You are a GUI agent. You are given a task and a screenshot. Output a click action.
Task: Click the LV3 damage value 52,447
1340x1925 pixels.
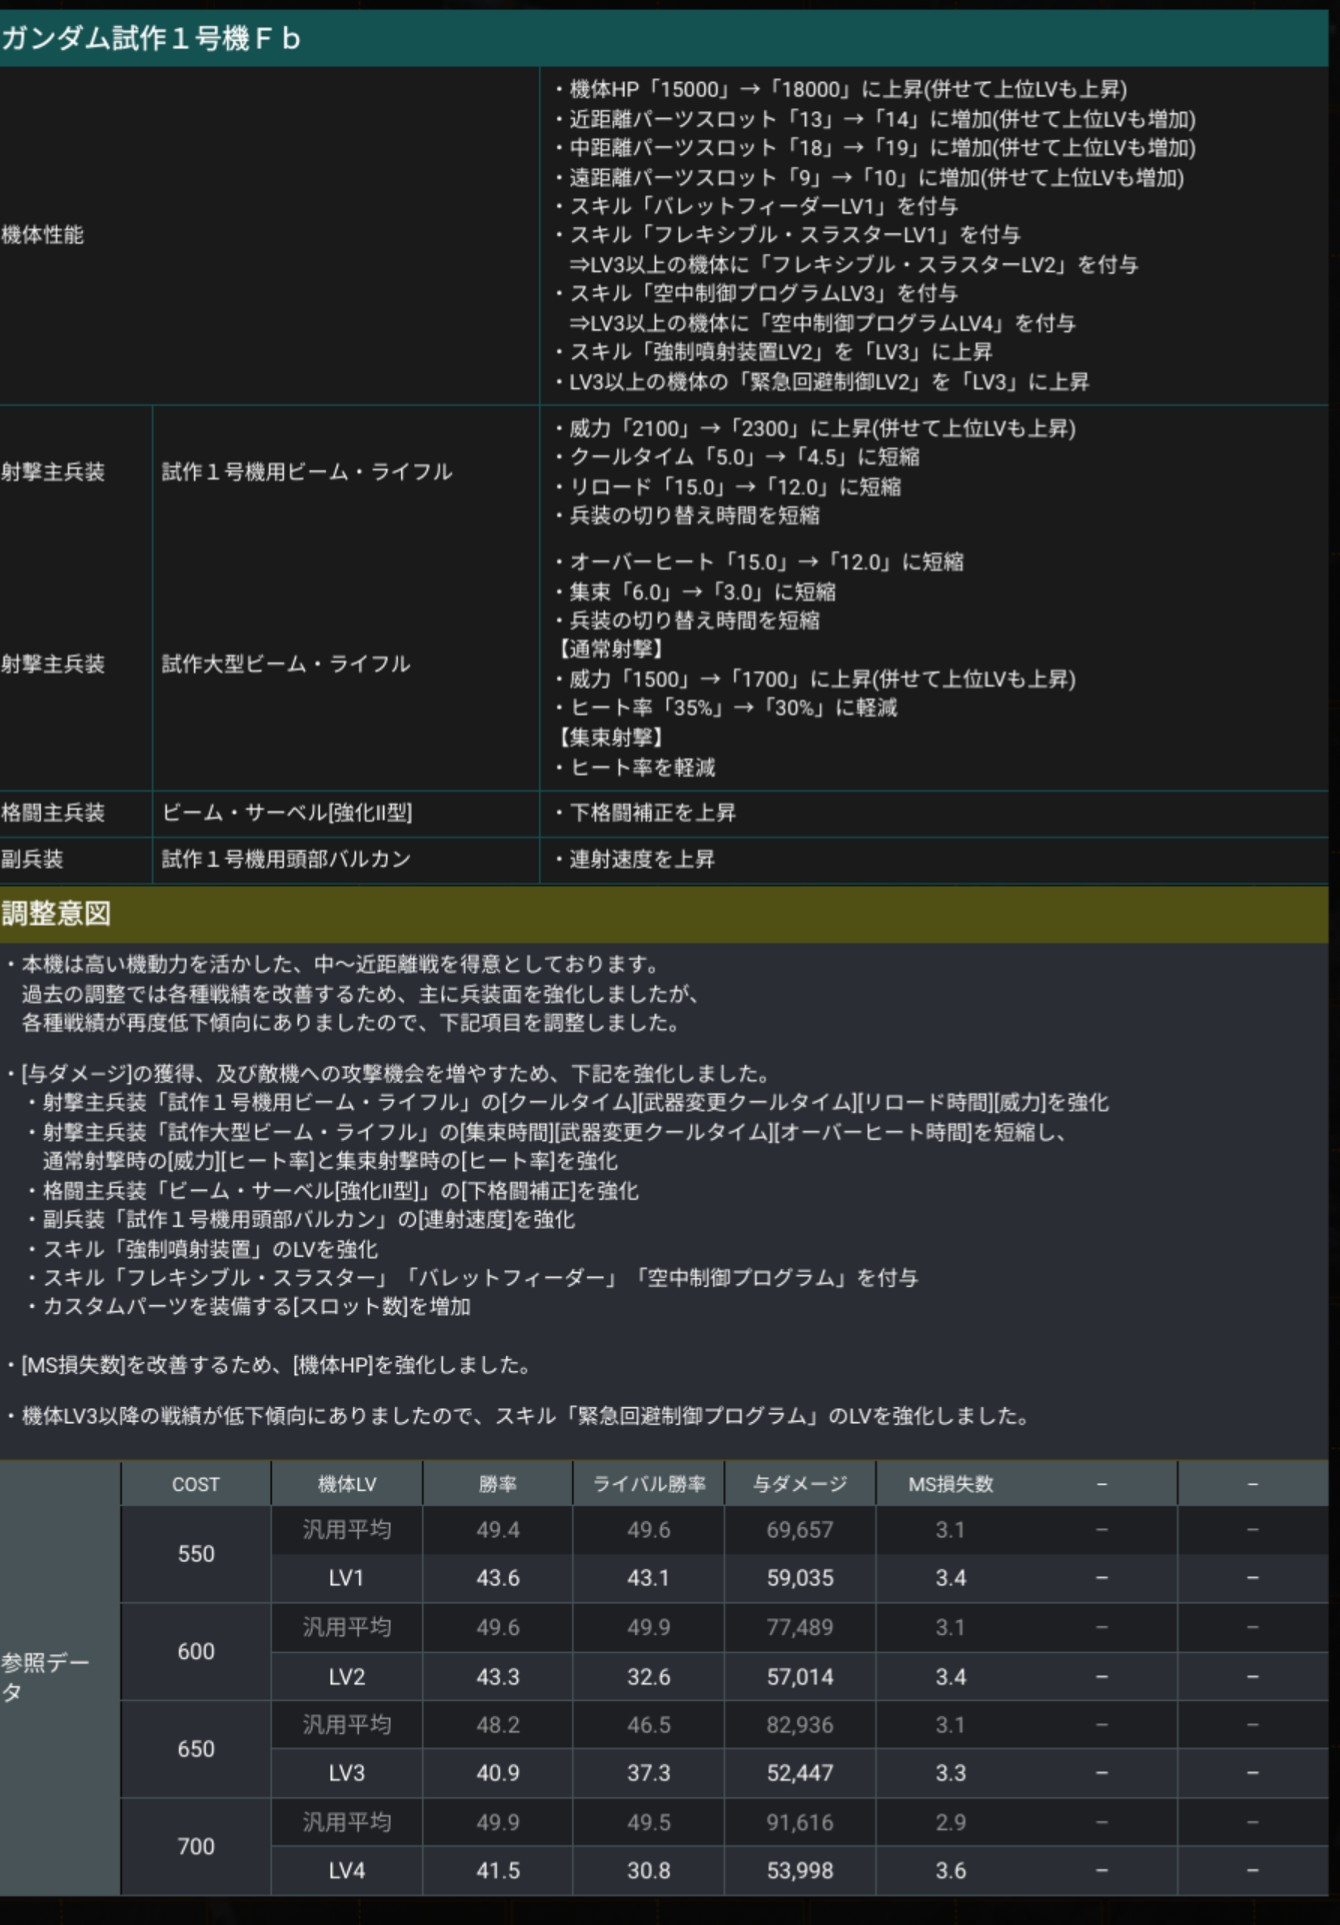pos(800,1773)
